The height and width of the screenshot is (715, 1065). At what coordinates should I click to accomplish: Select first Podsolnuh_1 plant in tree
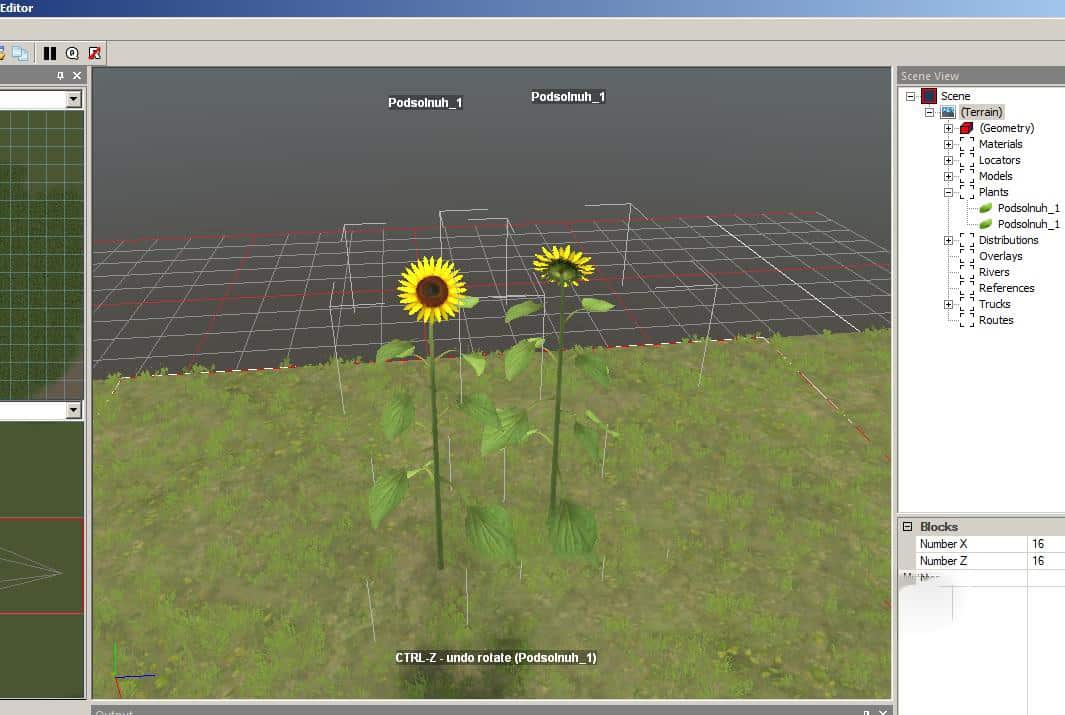(x=1028, y=208)
